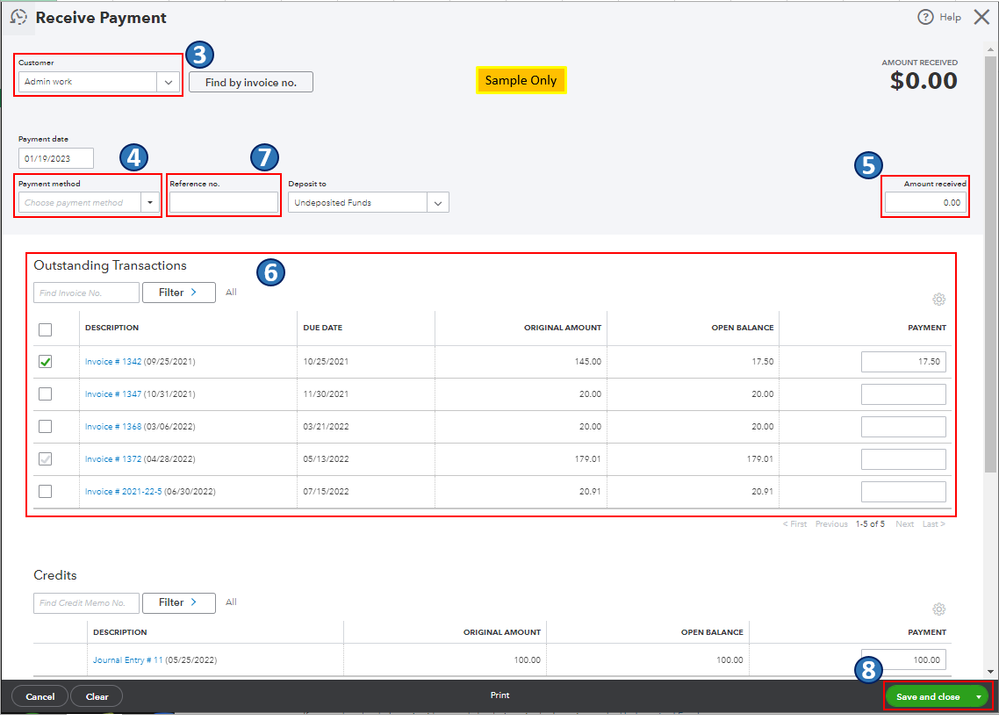
Task: Click OPEN BALANCE header in Outstanding Transactions
Action: 742,328
